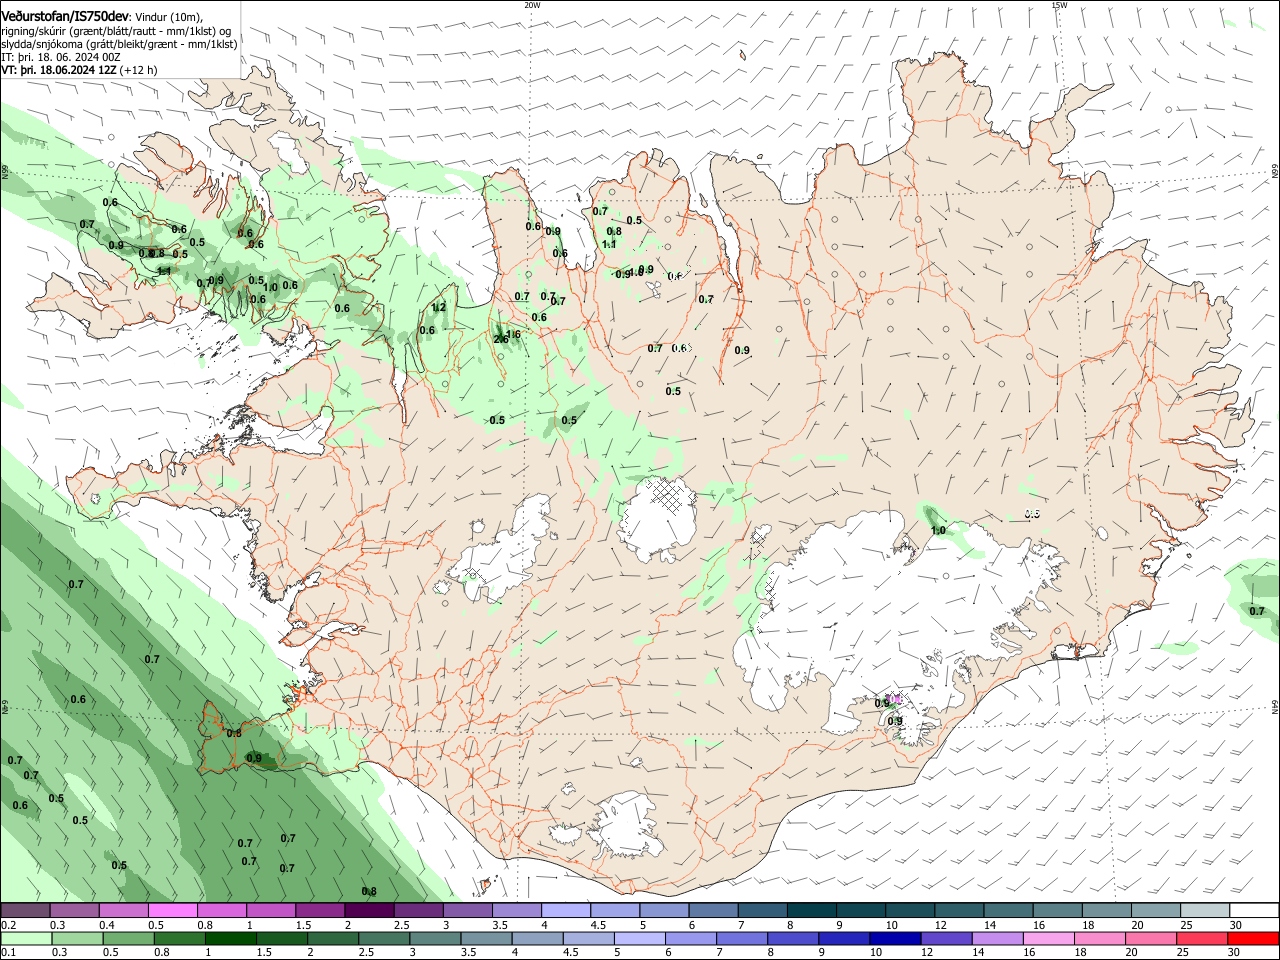
Task: Click the '0.8' value at the bottom sea edge
Action: pyautogui.click(x=368, y=891)
